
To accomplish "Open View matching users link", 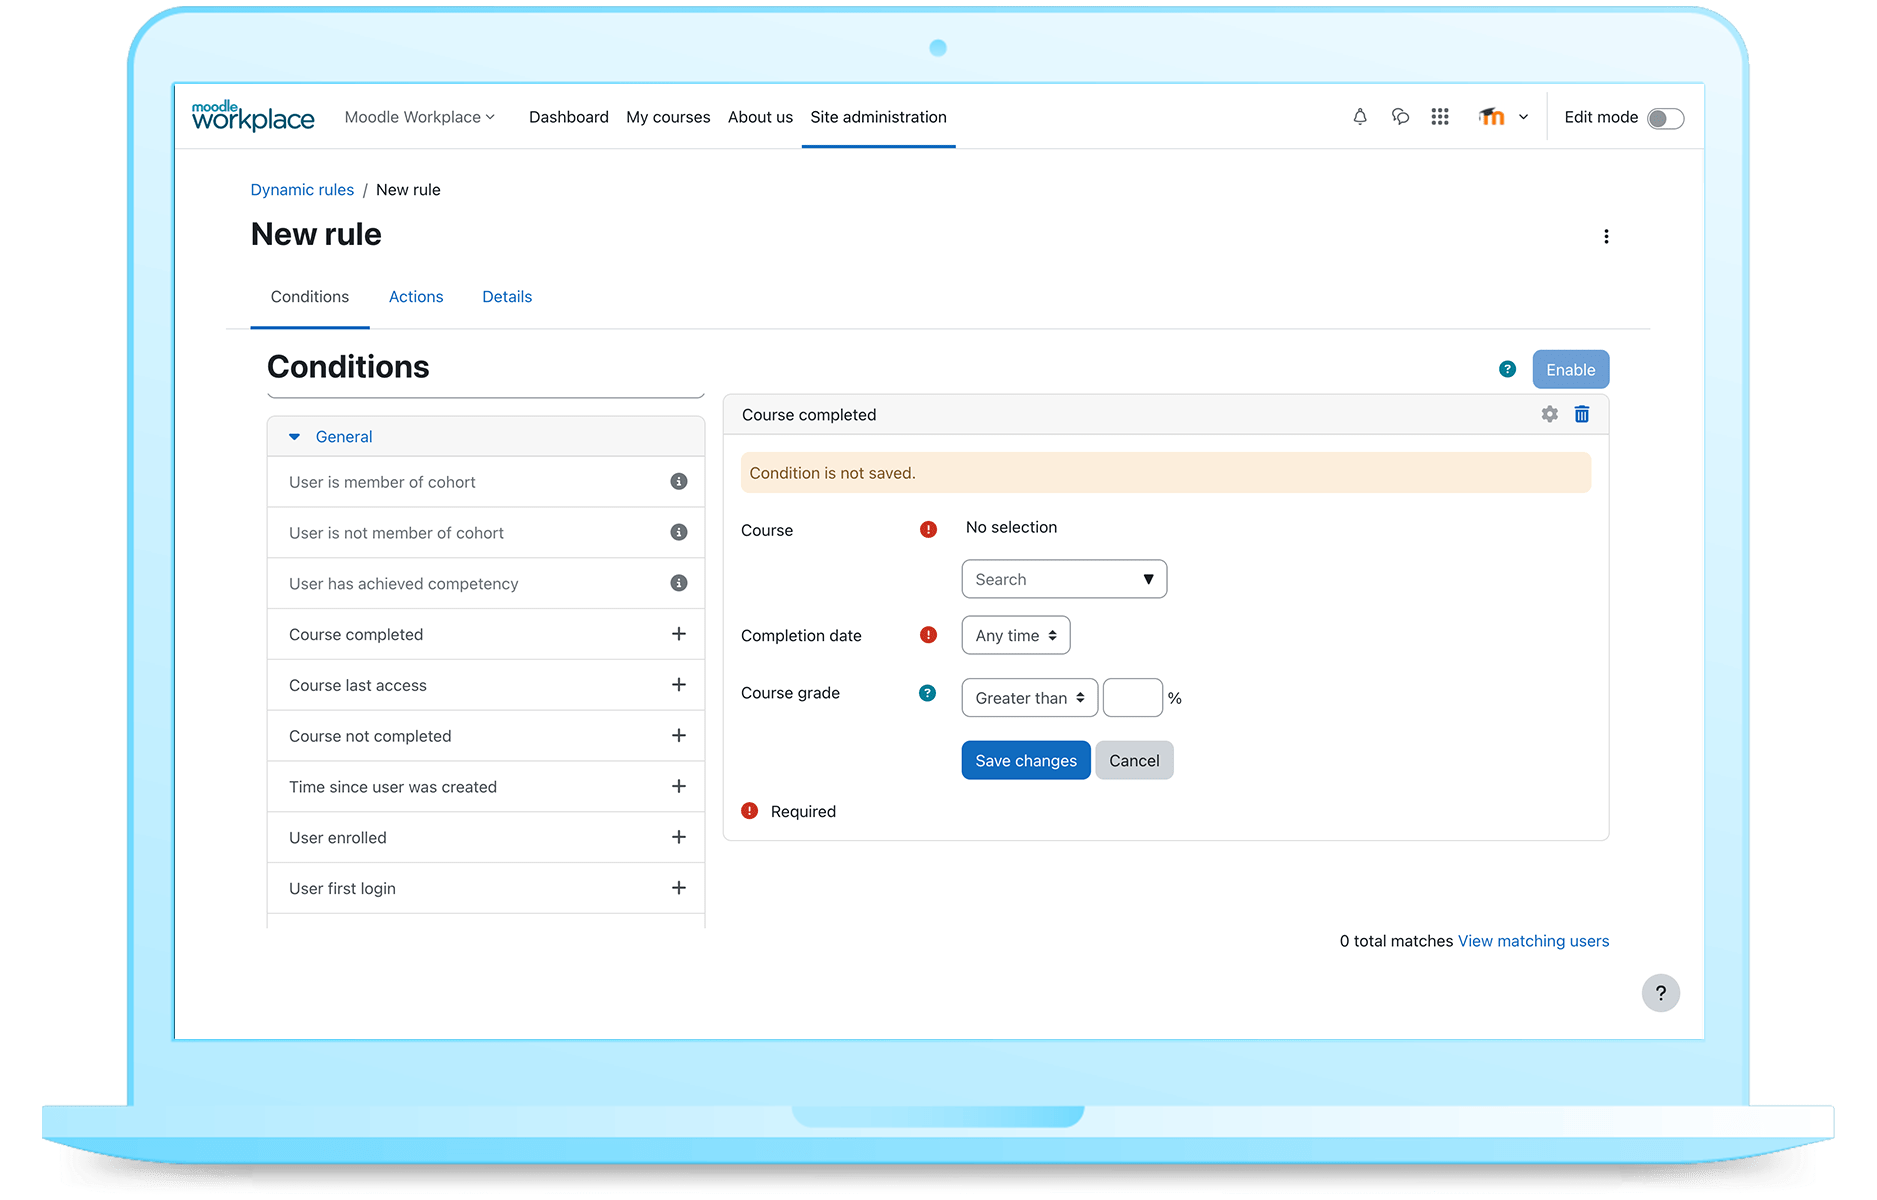I will (x=1533, y=941).
